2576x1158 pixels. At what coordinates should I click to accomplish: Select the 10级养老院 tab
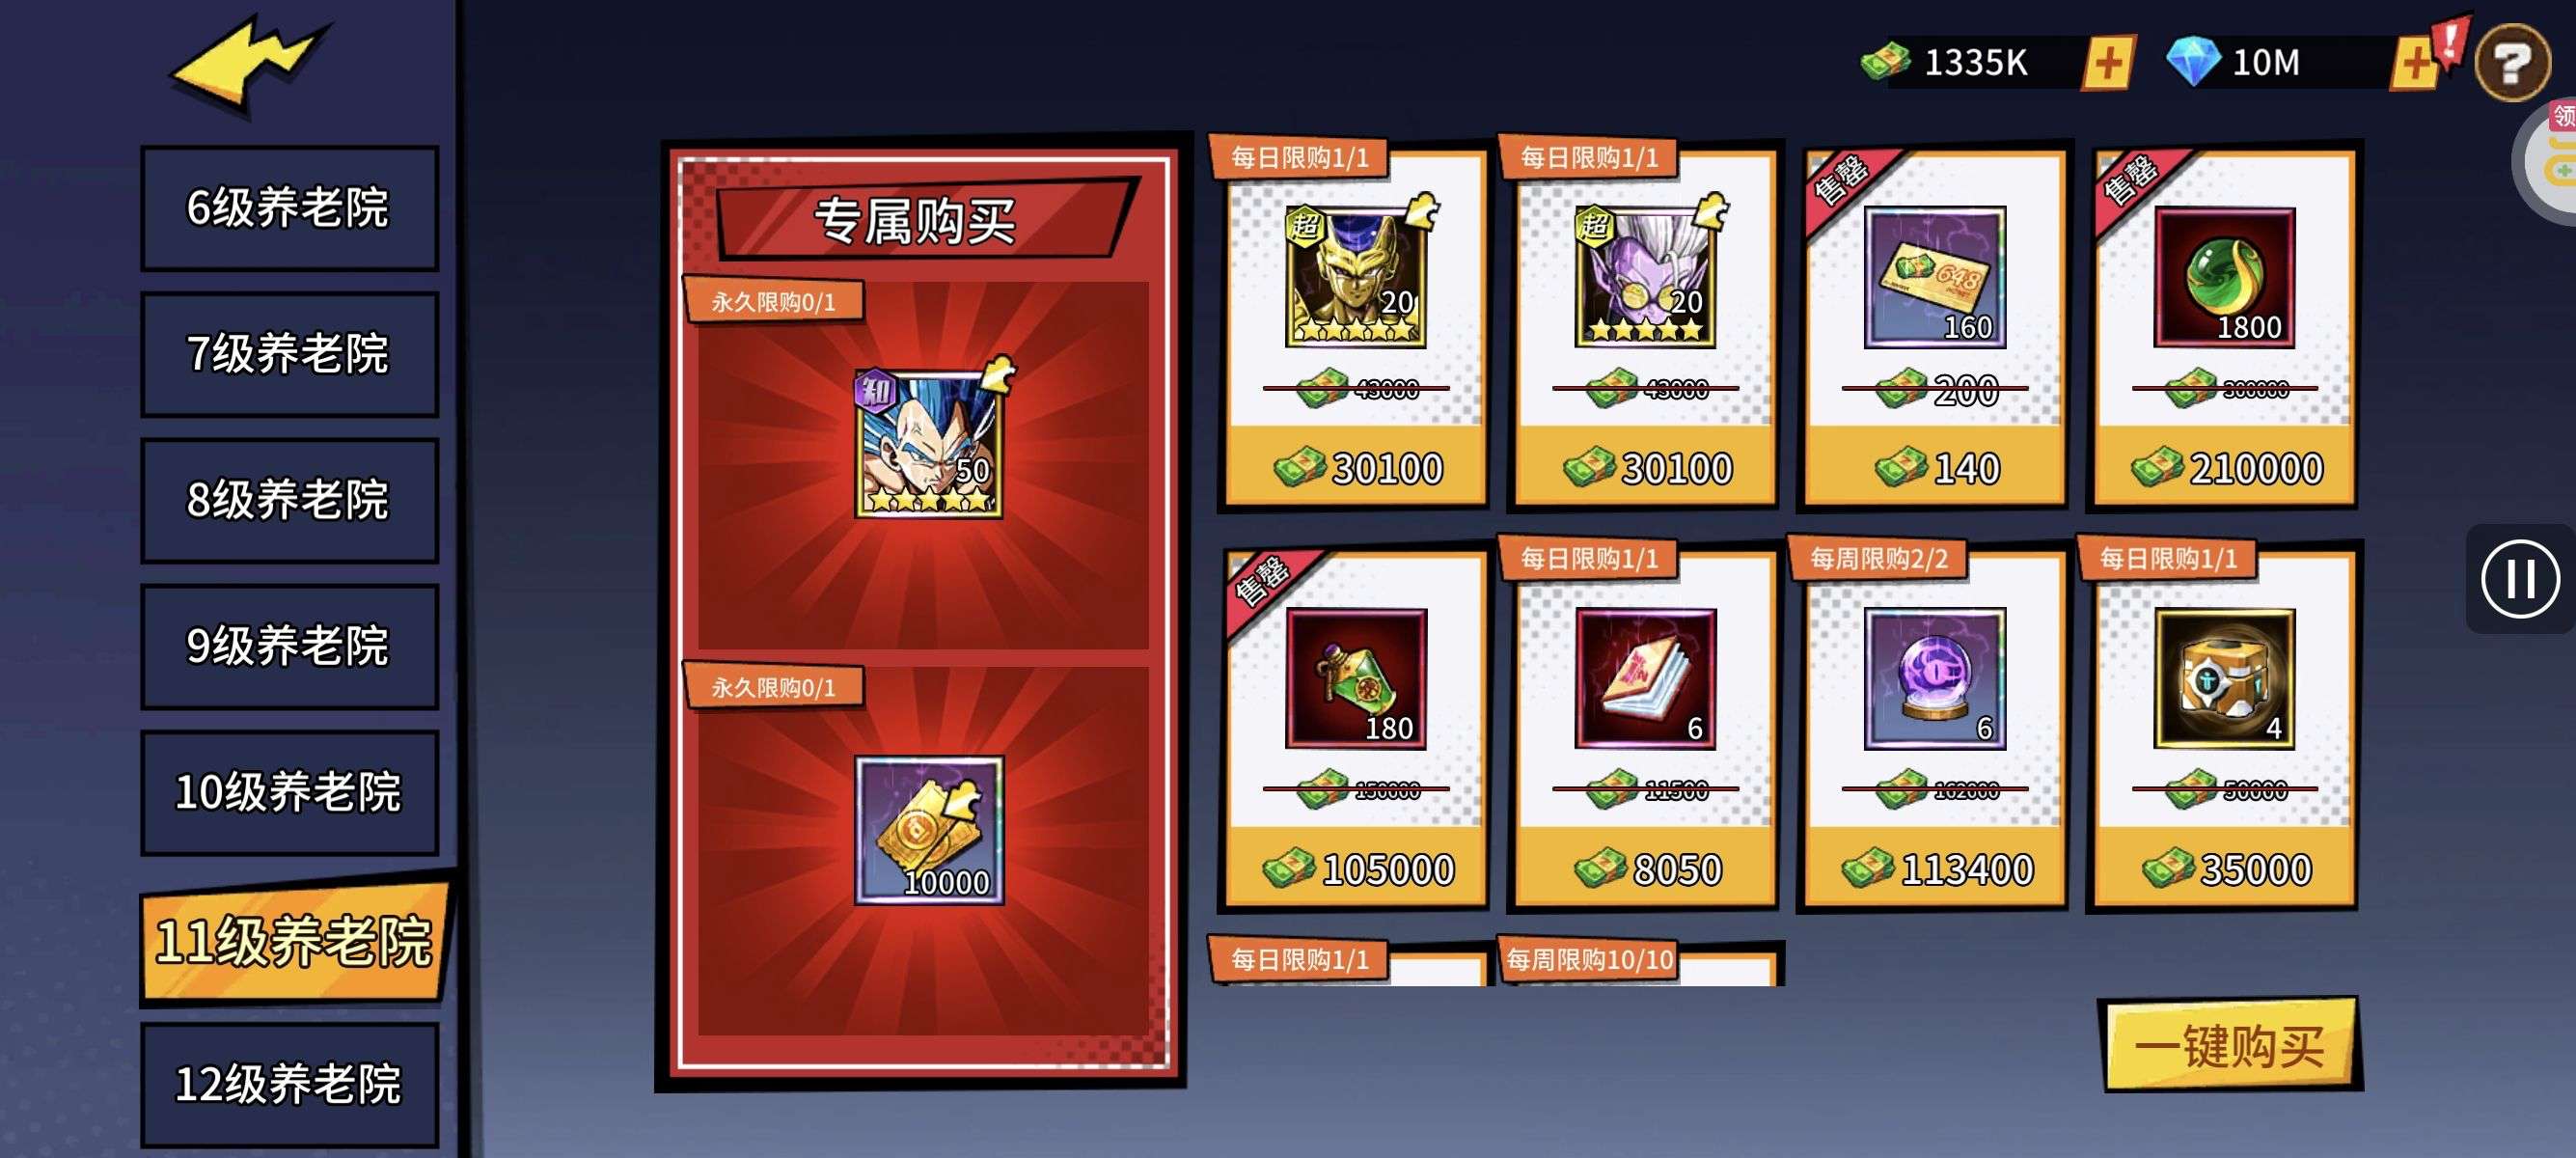pos(289,792)
